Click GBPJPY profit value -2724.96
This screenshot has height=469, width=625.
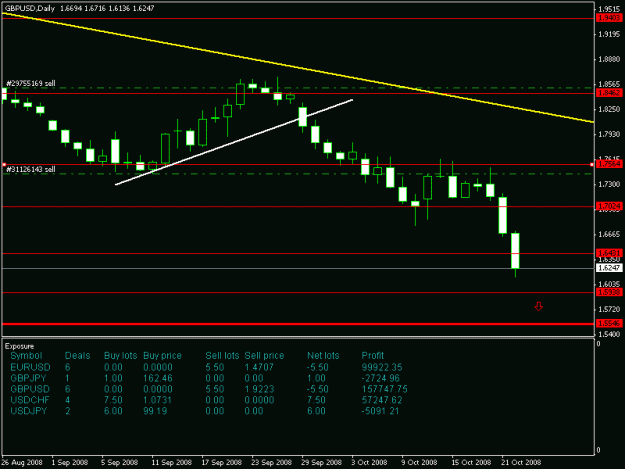tap(380, 378)
